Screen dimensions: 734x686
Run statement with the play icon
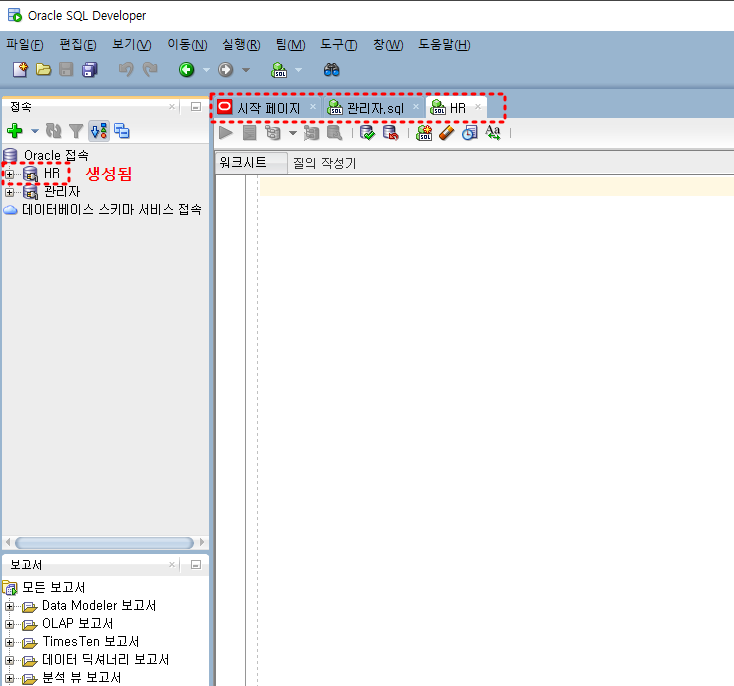pos(226,133)
